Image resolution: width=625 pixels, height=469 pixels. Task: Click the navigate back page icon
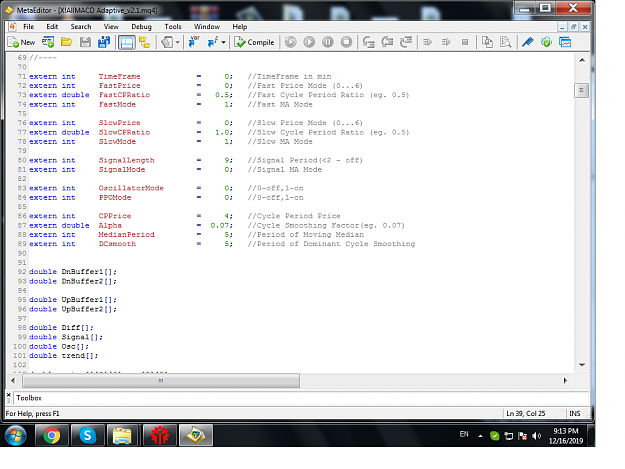click(x=167, y=42)
